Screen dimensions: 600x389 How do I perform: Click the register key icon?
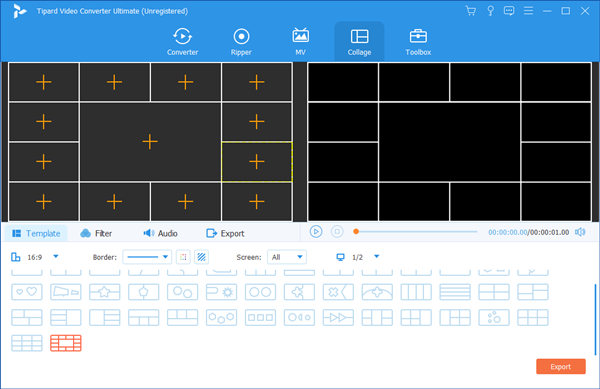tap(490, 11)
